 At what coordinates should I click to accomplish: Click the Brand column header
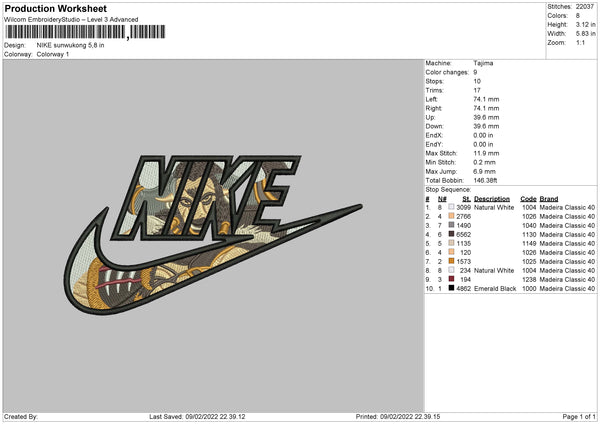click(549, 199)
